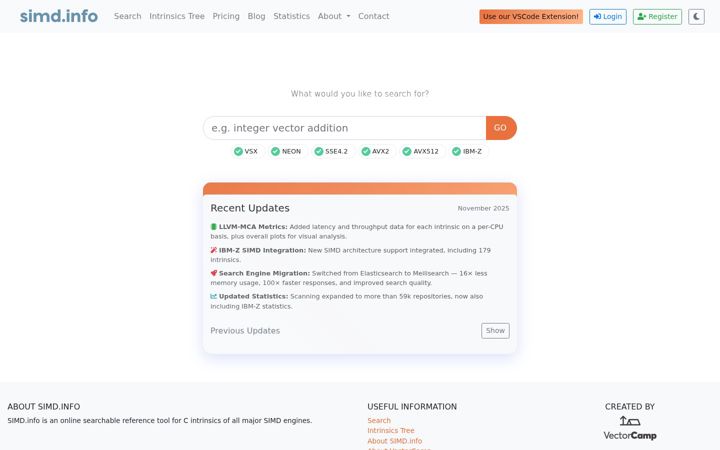Go to the Pricing page

point(226,16)
